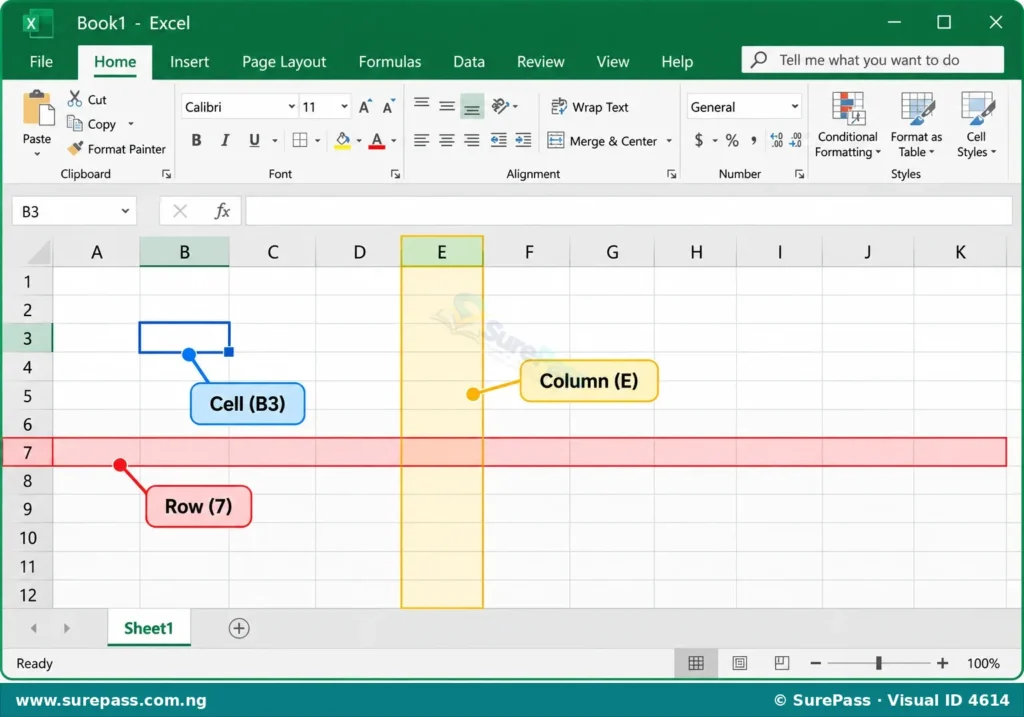Image resolution: width=1024 pixels, height=717 pixels.
Task: Click the Accounting dollar format icon
Action: point(699,140)
